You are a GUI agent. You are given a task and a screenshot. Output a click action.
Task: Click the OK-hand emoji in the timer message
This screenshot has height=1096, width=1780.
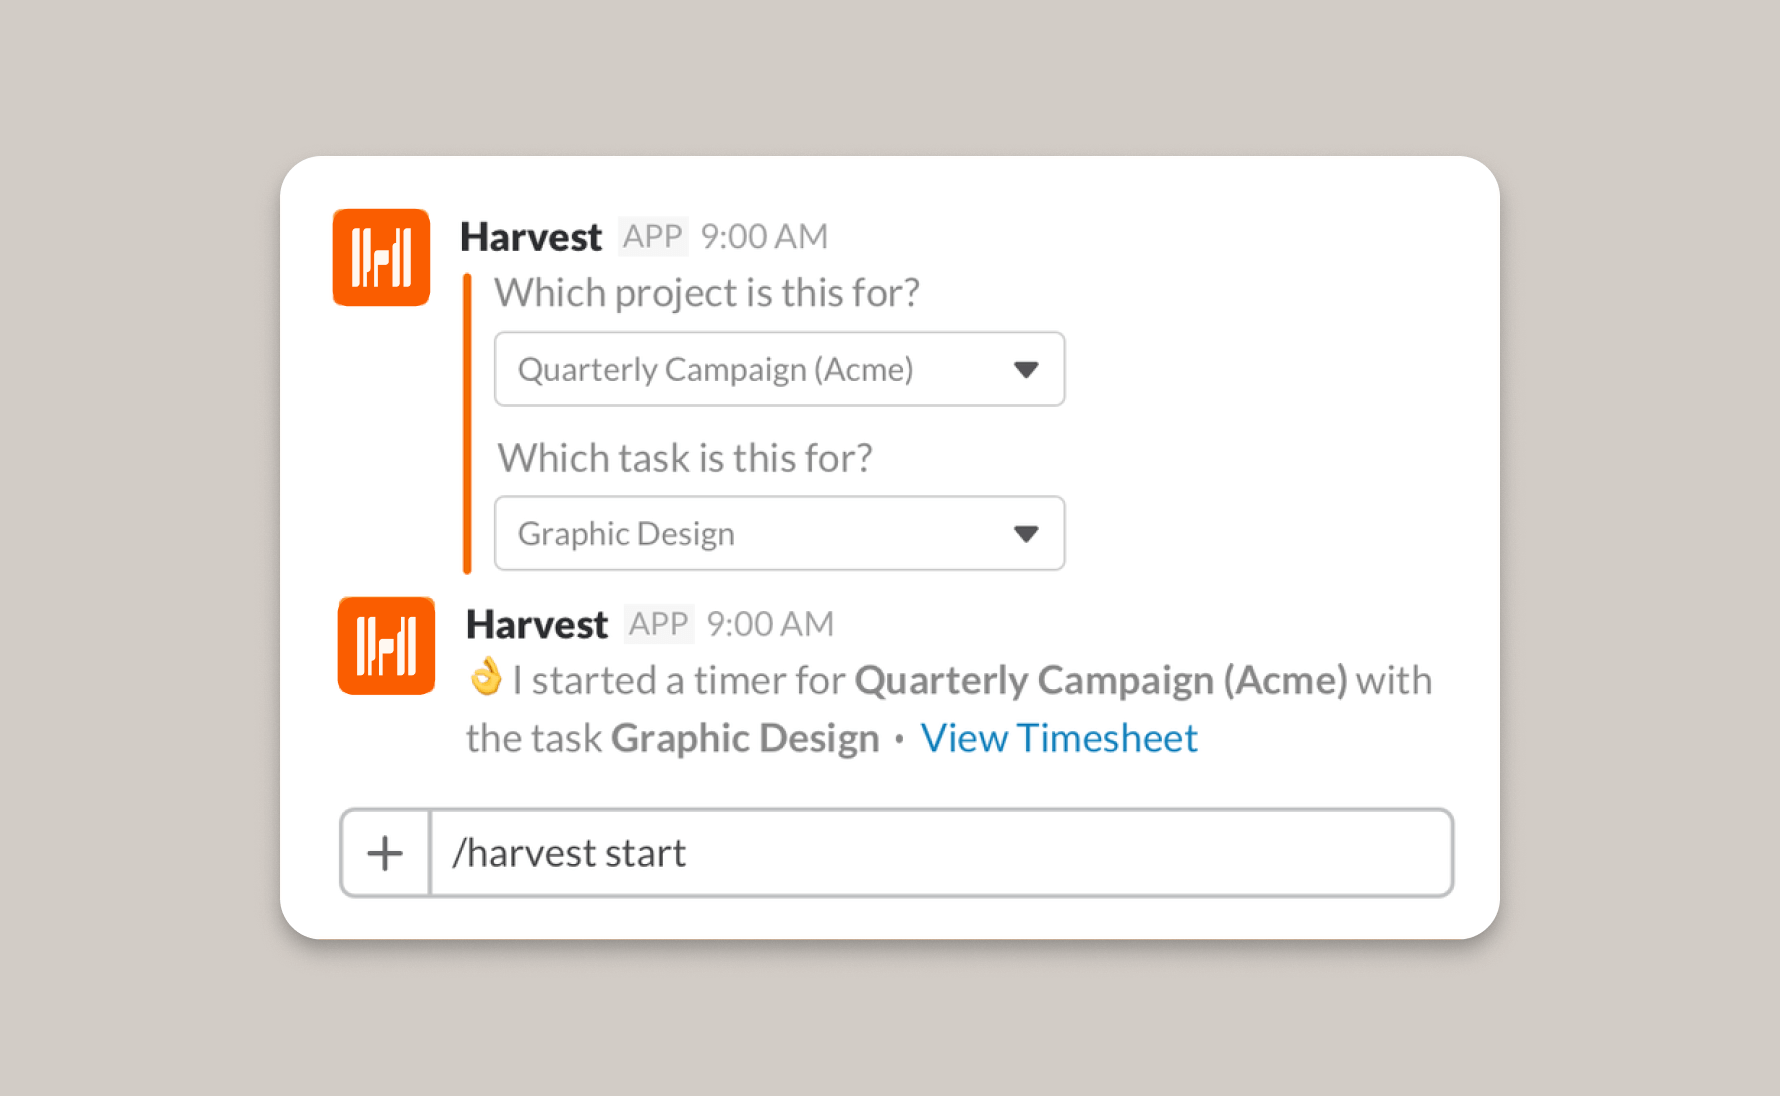(x=487, y=678)
